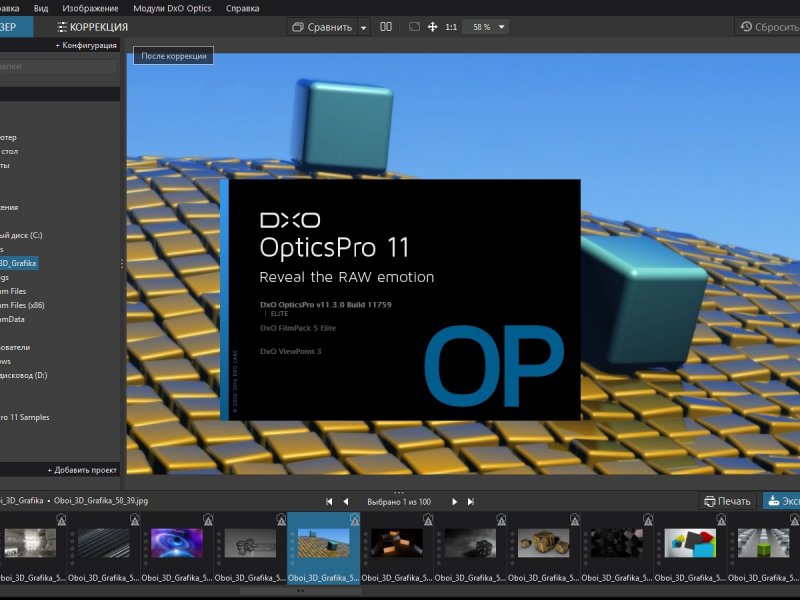
Task: Select the Program Files (x86) folder
Action: 22,305
